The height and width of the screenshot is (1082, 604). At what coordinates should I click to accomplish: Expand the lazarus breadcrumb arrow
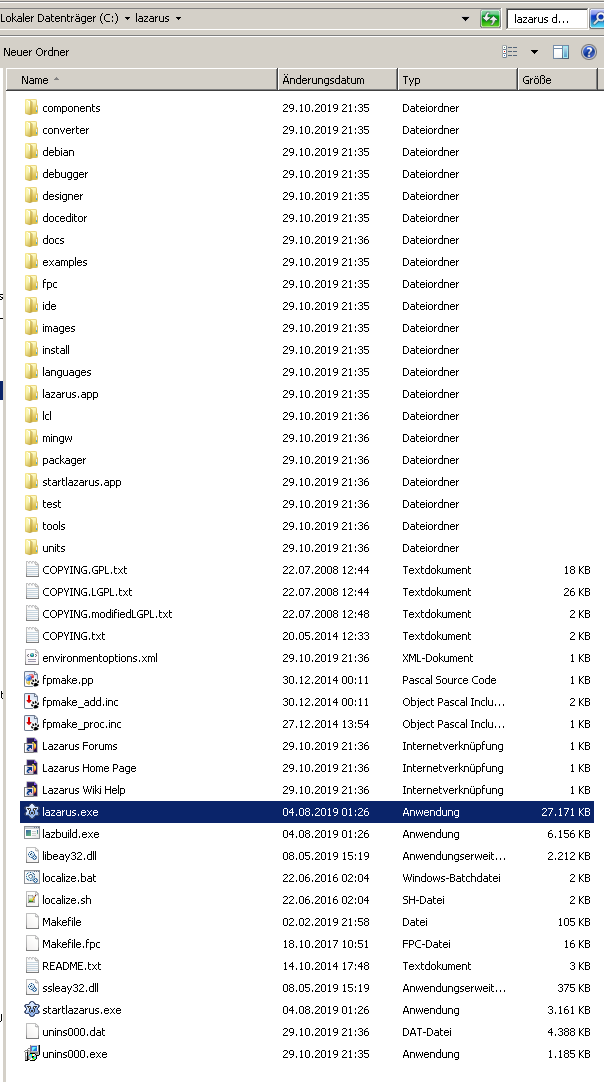178,19
